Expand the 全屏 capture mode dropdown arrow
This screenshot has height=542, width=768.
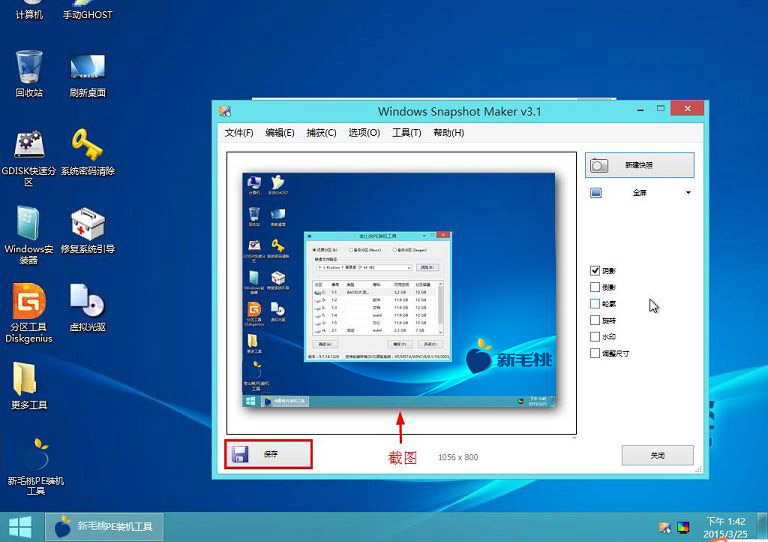point(688,192)
